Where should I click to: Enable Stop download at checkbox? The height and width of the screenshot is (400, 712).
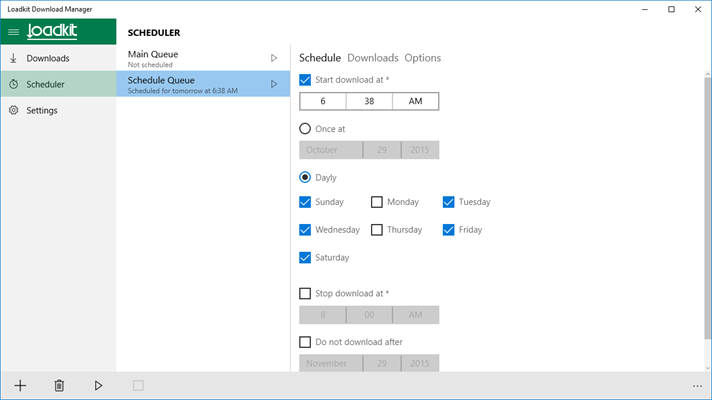click(x=305, y=294)
